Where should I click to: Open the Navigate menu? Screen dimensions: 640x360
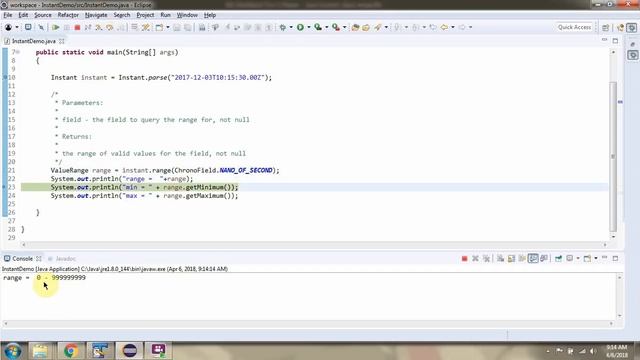tap(96, 15)
